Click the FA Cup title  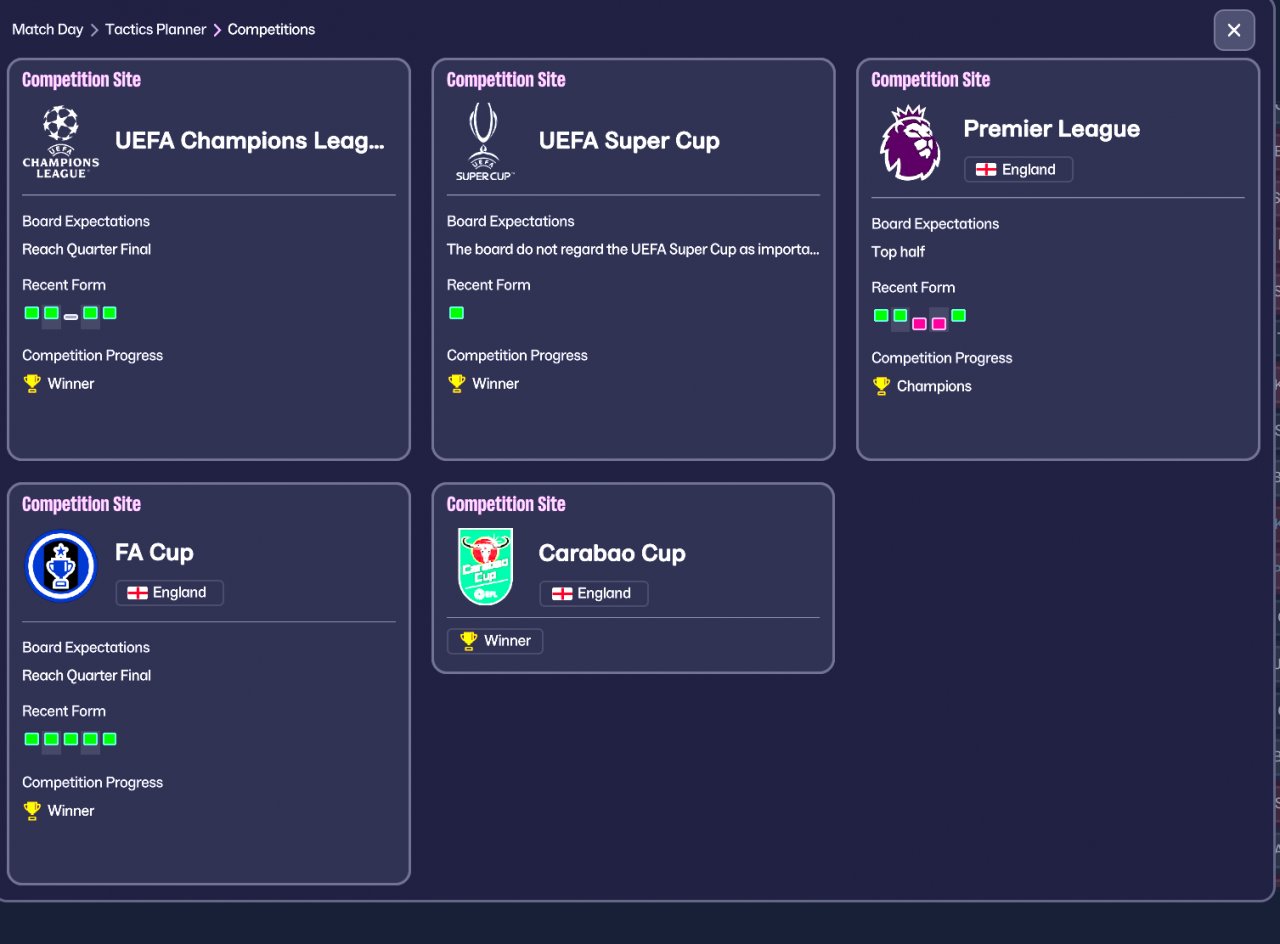click(x=154, y=552)
